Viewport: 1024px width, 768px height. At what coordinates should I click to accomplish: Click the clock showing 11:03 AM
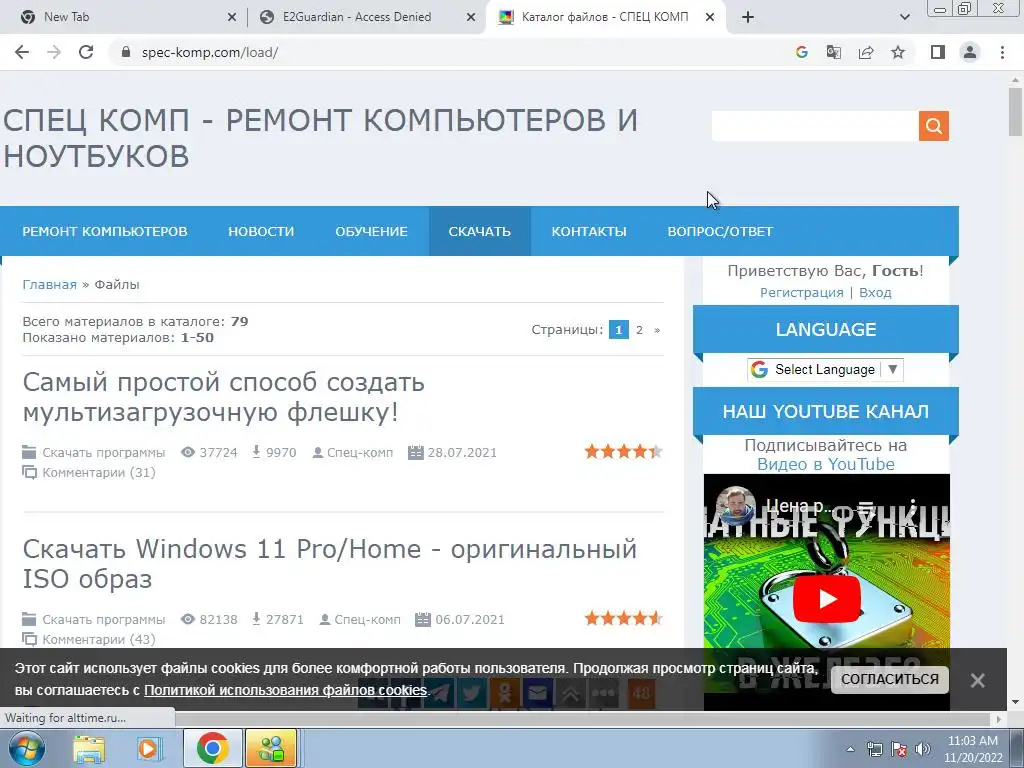972,741
